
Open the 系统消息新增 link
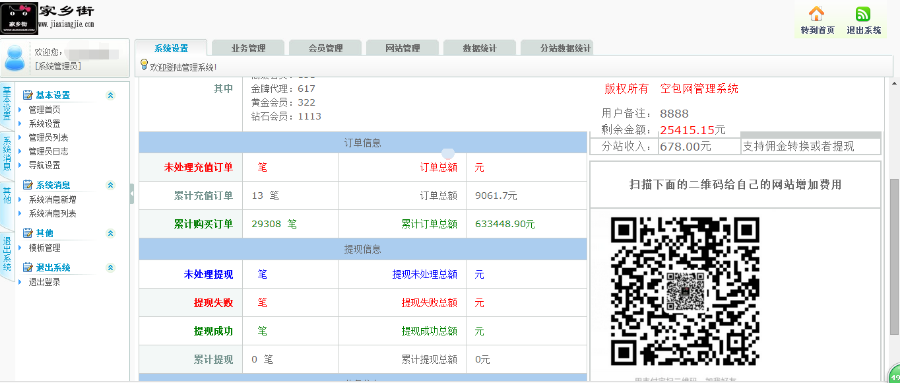point(52,199)
